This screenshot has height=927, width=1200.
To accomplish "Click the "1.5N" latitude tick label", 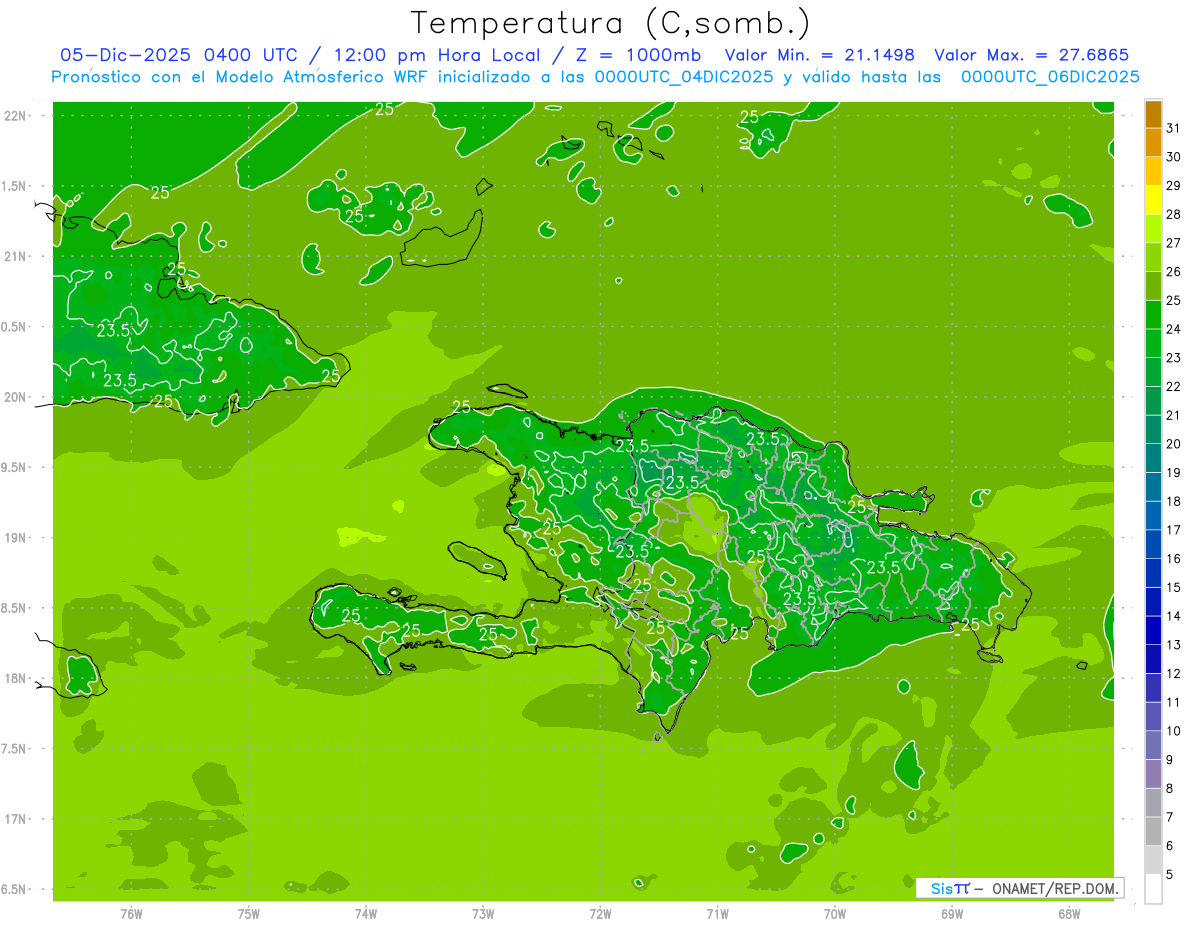I will point(16,186).
